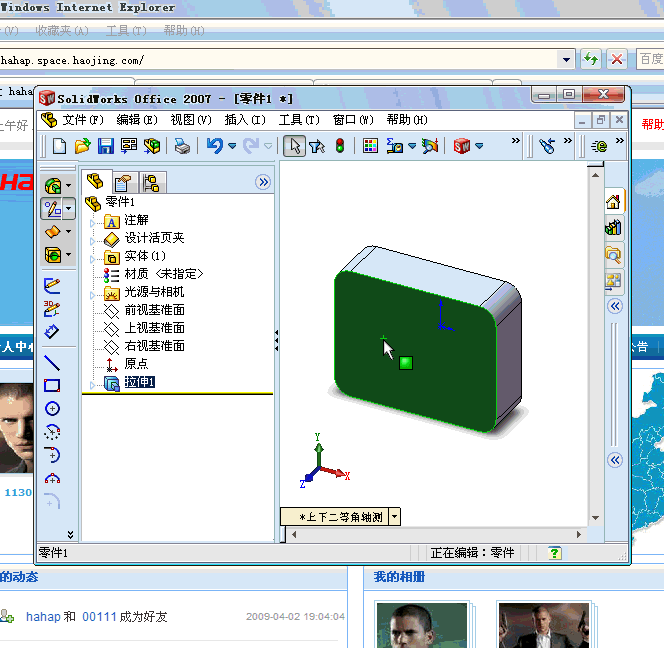Viewport: 664px width, 648px height.
Task: Click the red SolidWorks SW toolbar icon
Action: click(462, 147)
